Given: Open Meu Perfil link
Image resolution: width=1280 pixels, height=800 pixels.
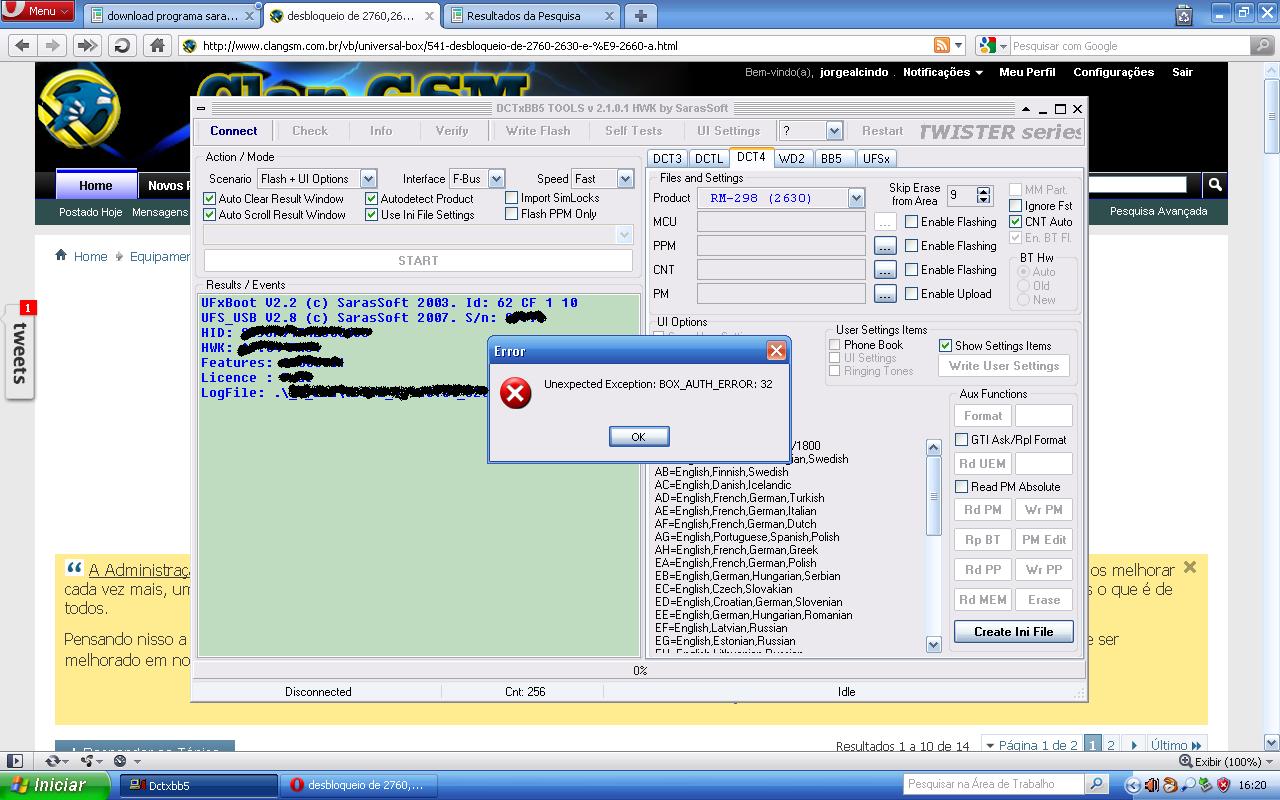Looking at the screenshot, I should pos(1027,72).
